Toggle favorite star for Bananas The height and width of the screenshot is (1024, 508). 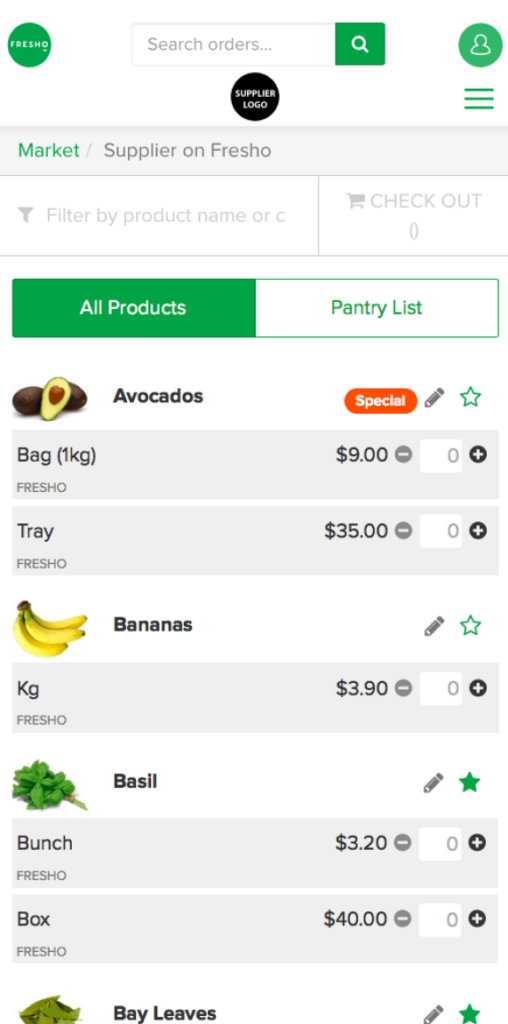[470, 626]
